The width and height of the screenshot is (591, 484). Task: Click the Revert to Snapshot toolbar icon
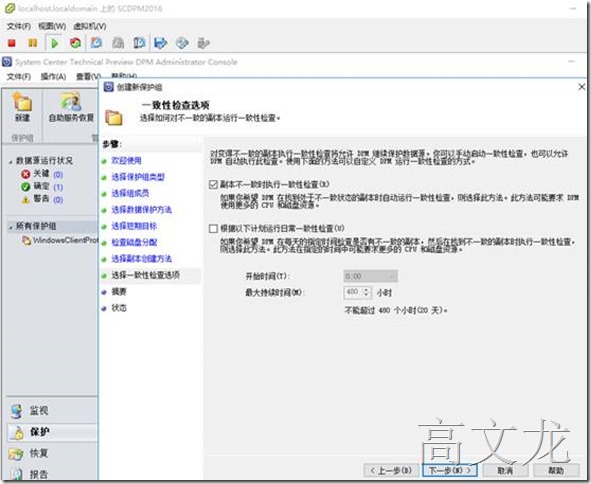point(118,43)
